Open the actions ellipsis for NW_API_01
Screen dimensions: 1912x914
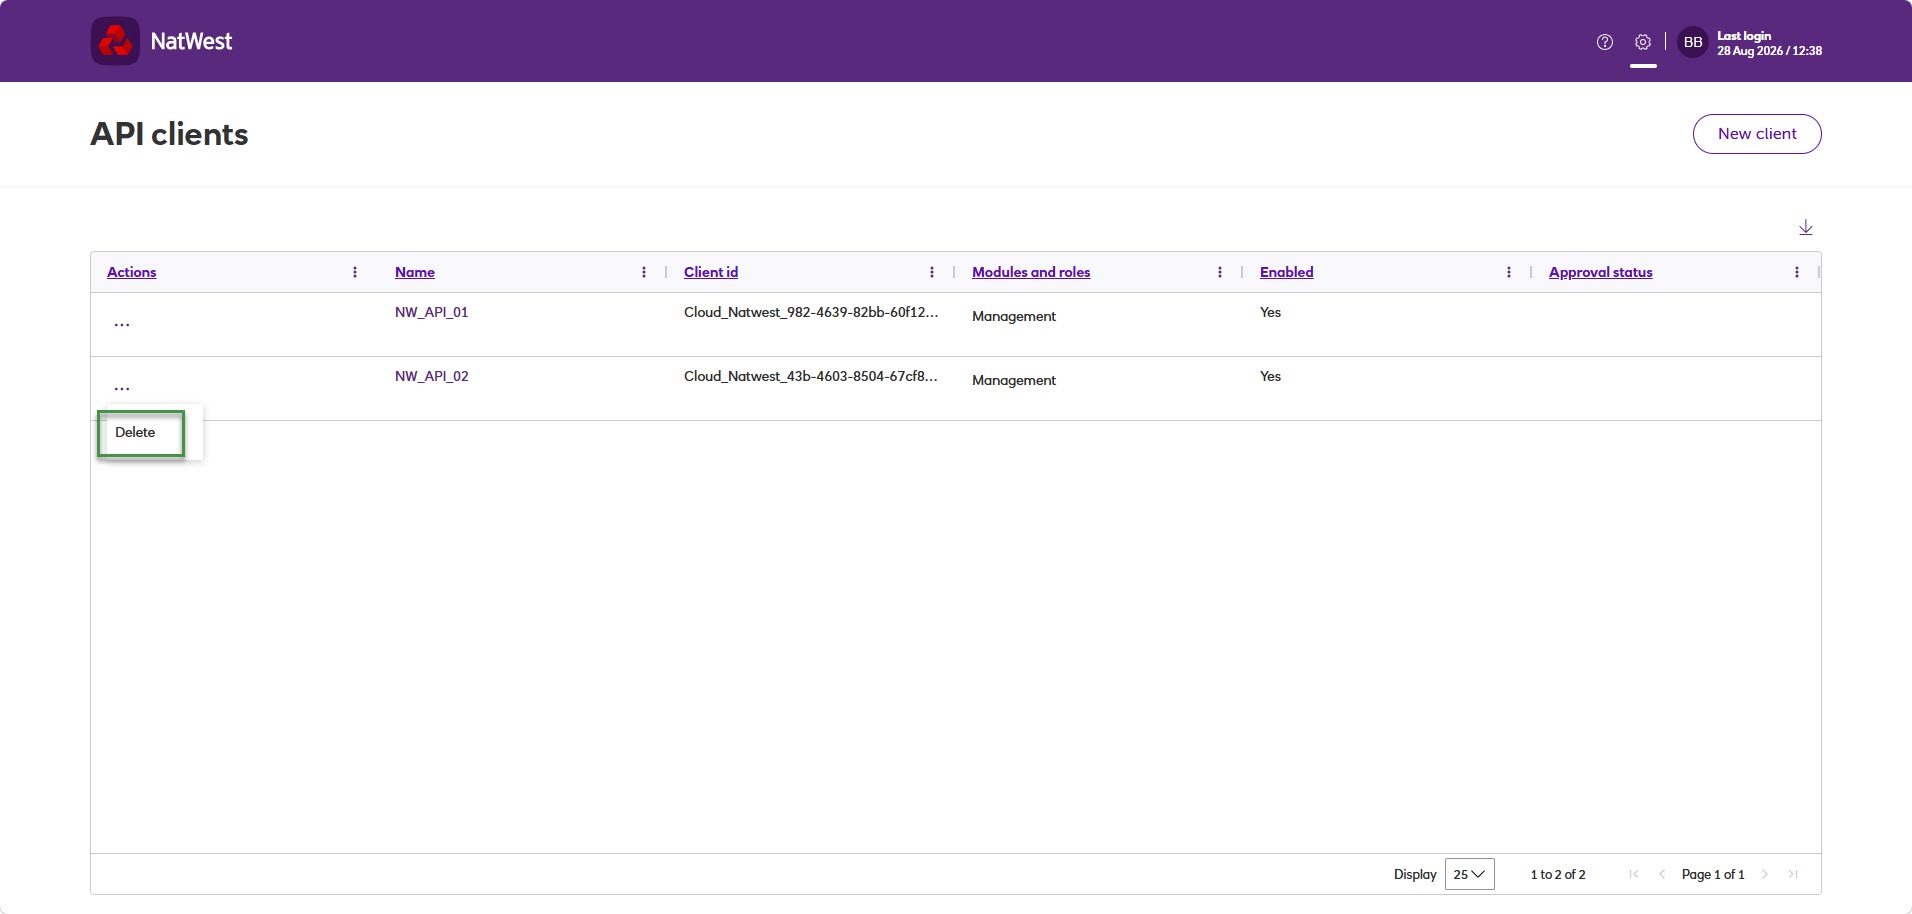coord(122,324)
